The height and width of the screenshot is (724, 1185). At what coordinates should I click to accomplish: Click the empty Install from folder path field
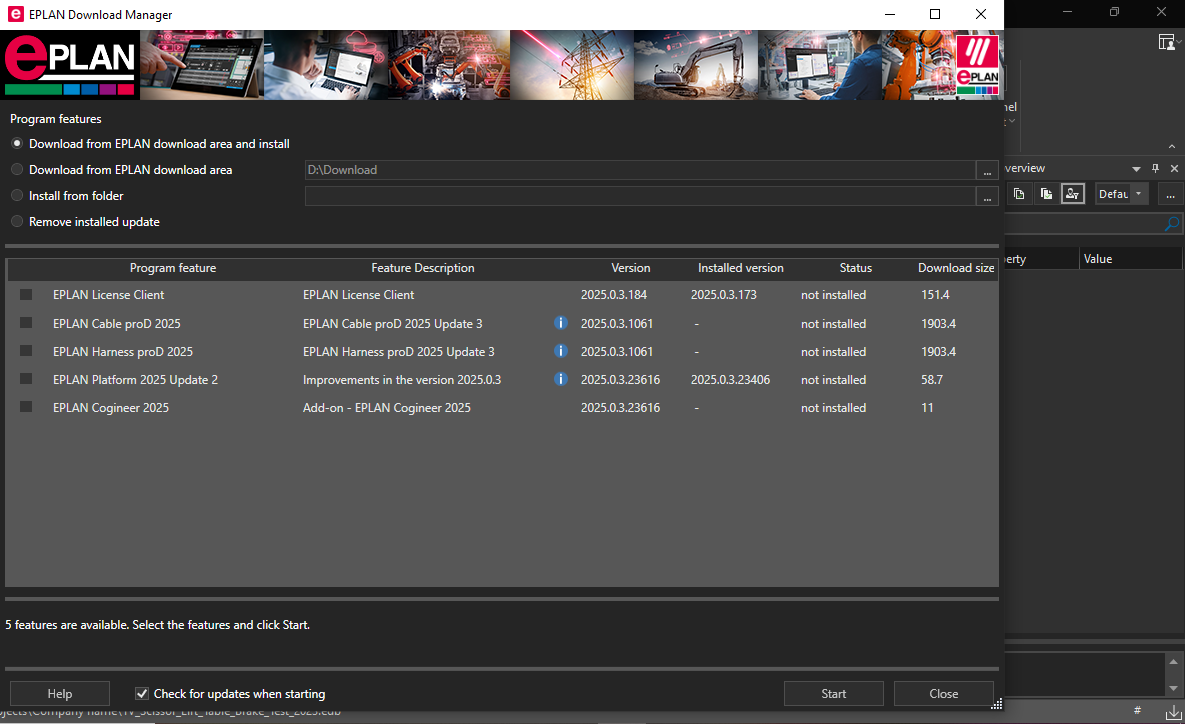(x=640, y=196)
